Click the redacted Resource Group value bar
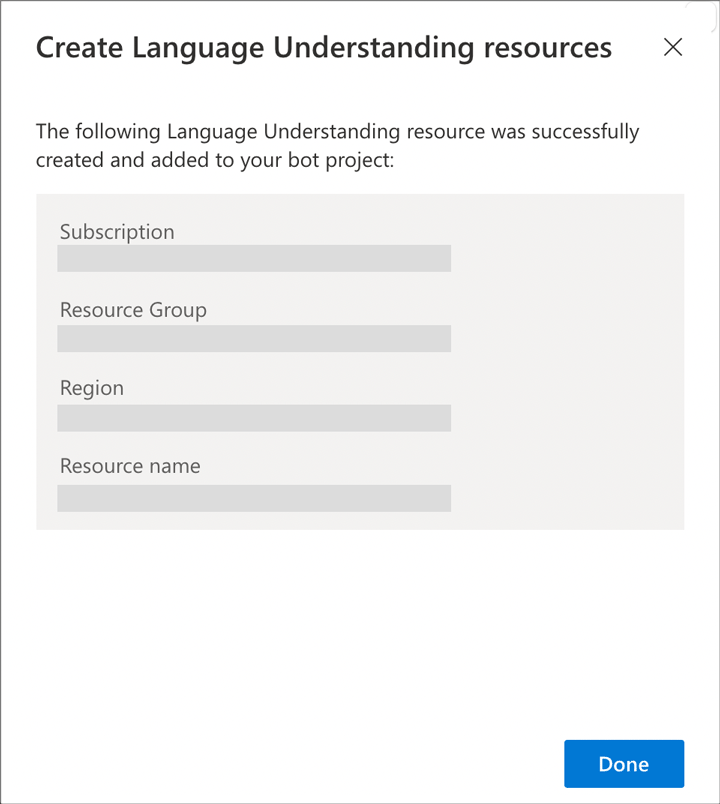Viewport: 720px width, 804px height. [x=254, y=338]
